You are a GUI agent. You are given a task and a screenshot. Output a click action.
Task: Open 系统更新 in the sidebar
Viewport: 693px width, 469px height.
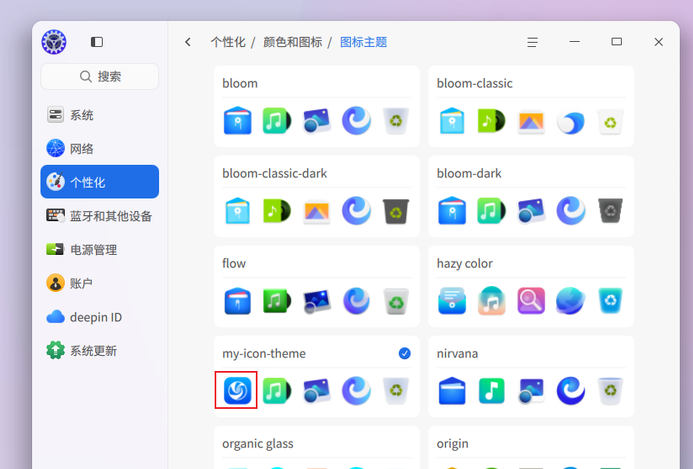tap(100, 351)
